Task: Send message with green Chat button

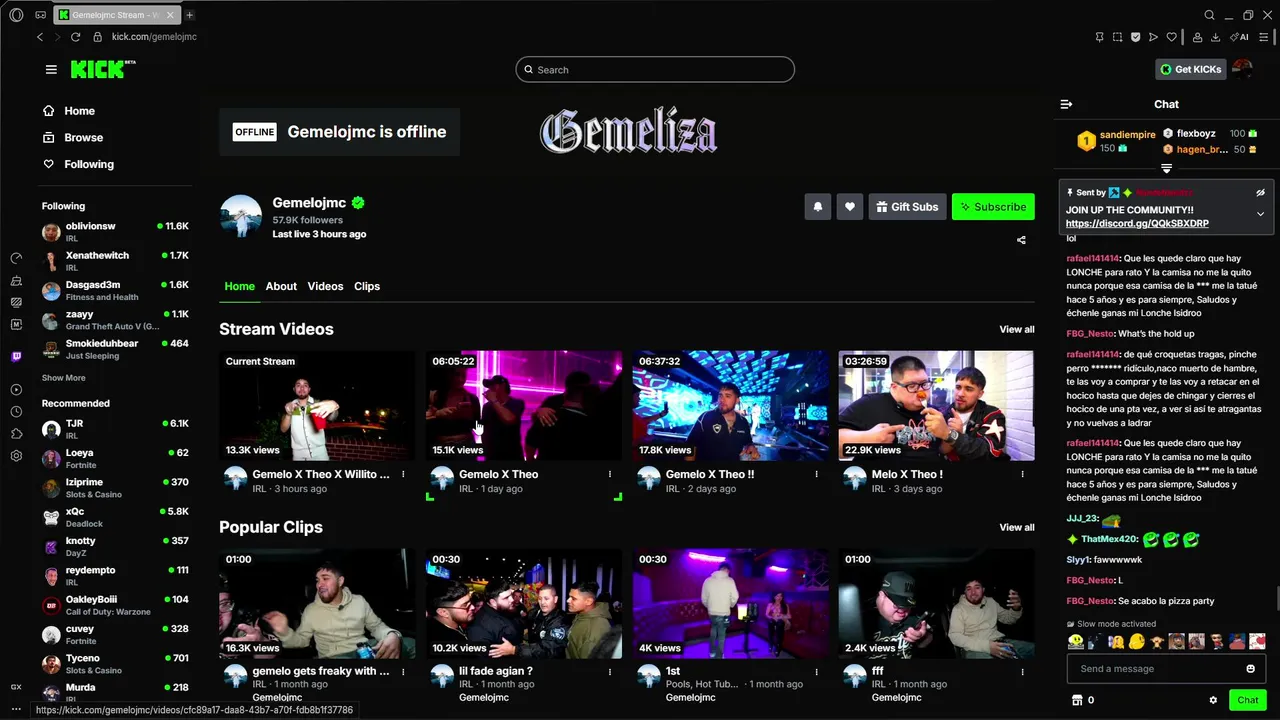Action: click(1248, 700)
